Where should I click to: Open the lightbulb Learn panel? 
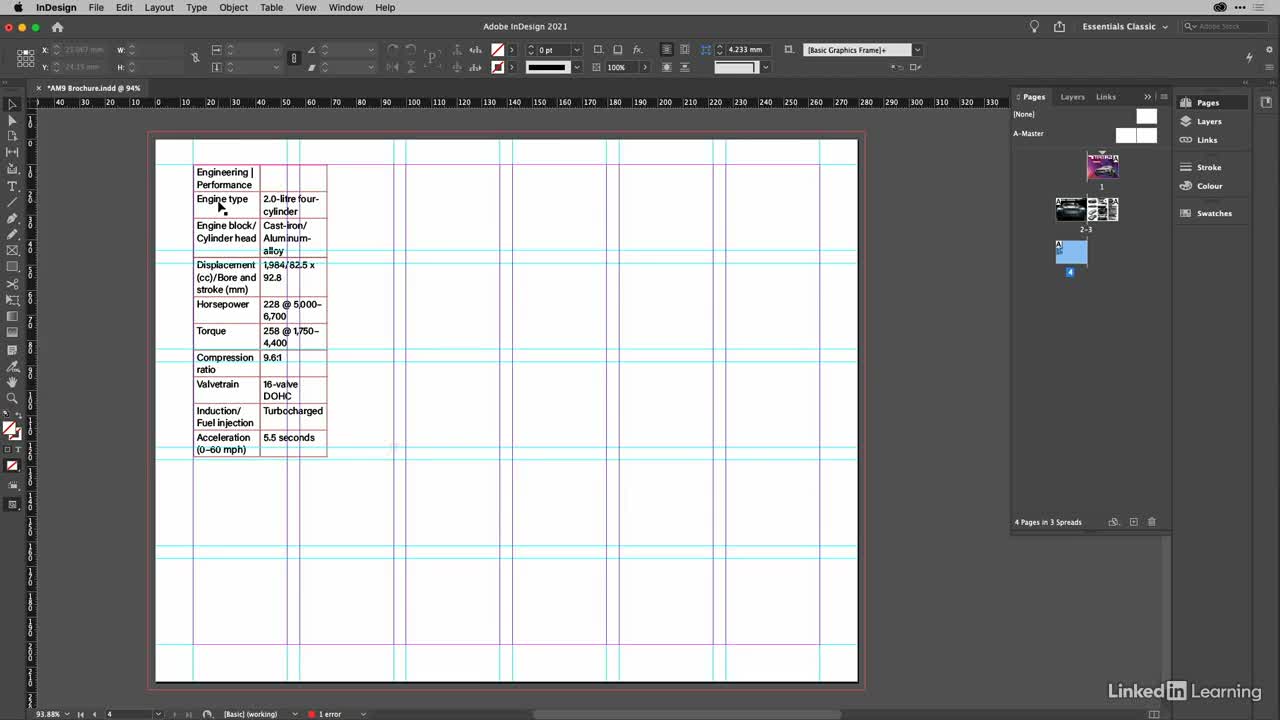tap(1035, 27)
